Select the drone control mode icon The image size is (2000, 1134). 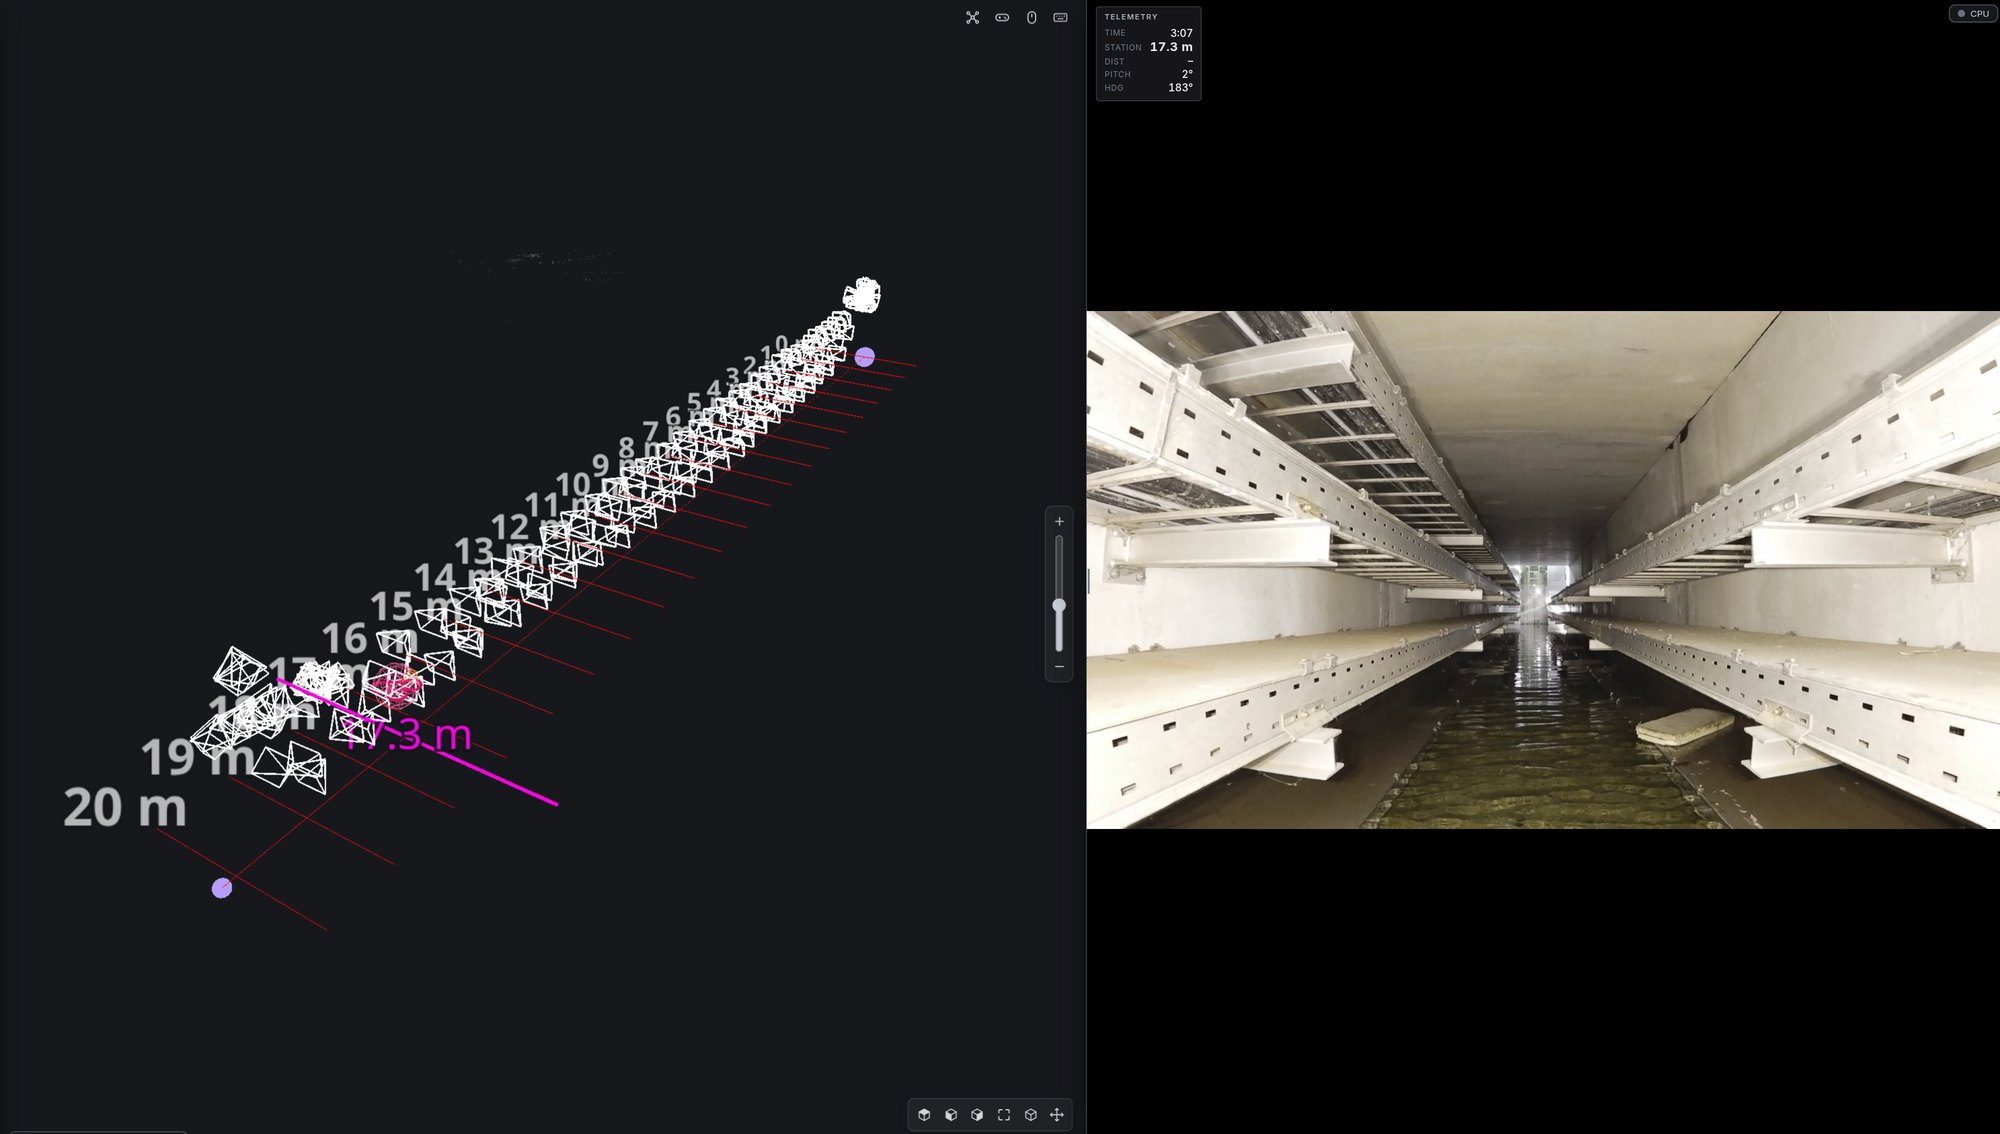[972, 17]
